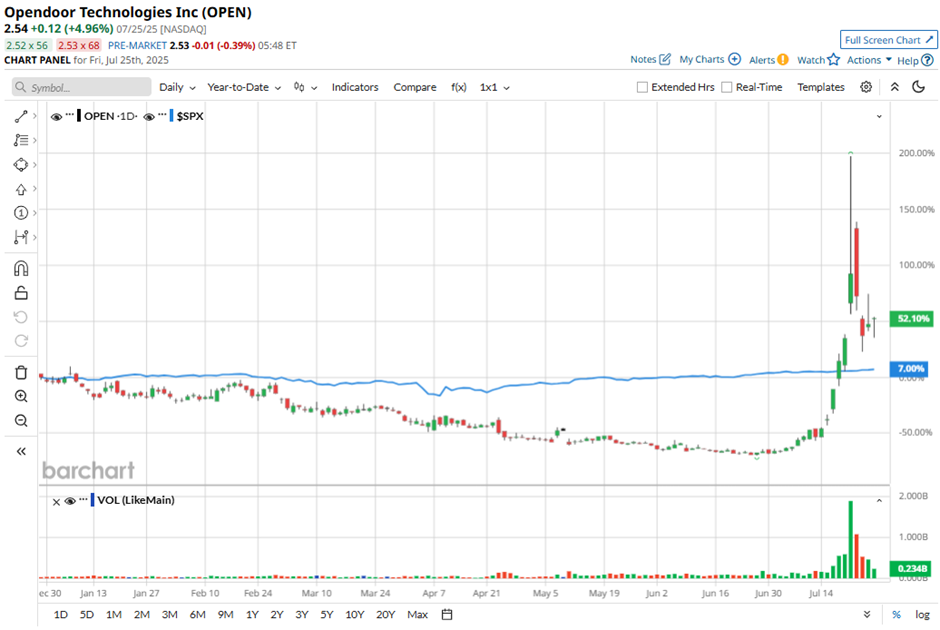Set range to 5Y
This screenshot has width=940, height=630.
pos(327,614)
